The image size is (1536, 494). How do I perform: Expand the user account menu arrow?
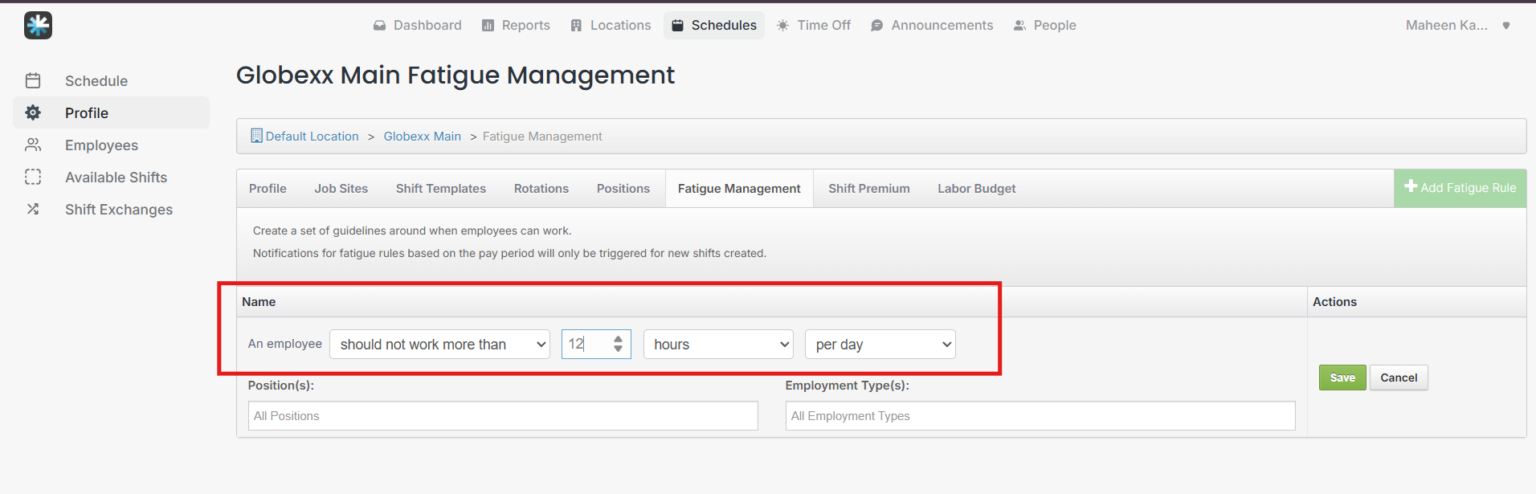[x=1506, y=26]
